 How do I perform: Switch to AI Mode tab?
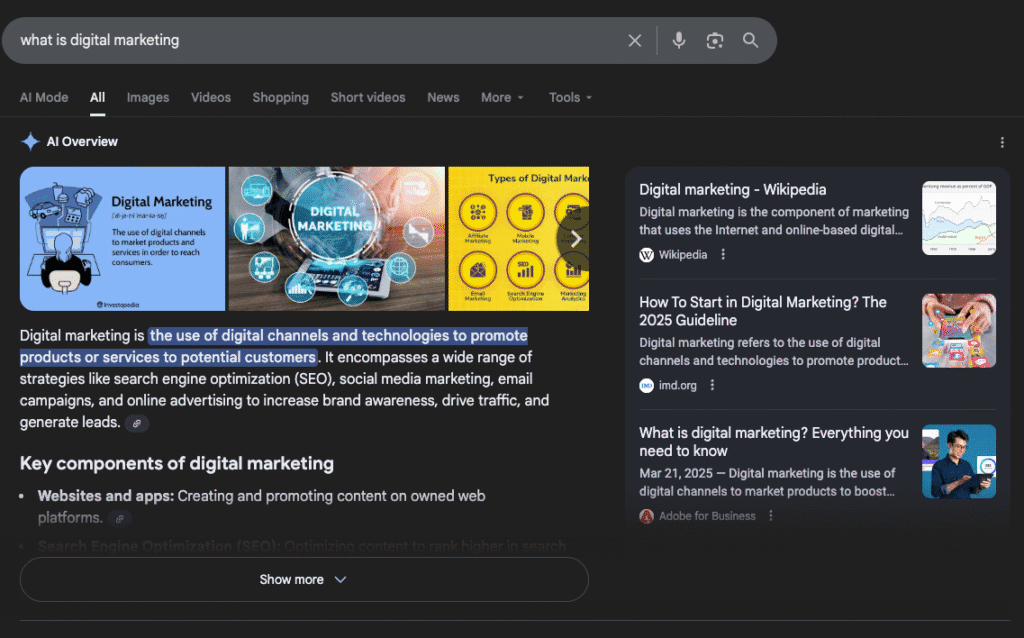(x=44, y=98)
